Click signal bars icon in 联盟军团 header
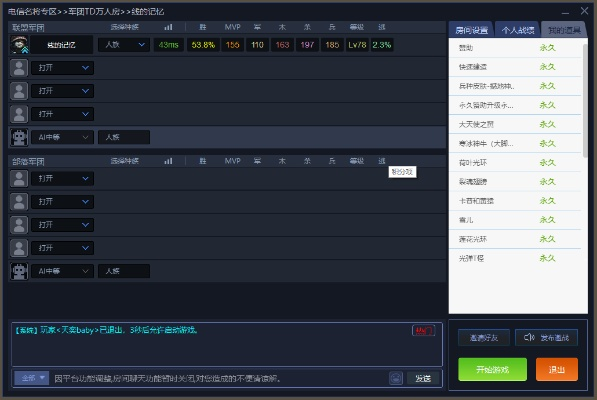Screen dimensions: 597x400 pyautogui.click(x=168, y=27)
